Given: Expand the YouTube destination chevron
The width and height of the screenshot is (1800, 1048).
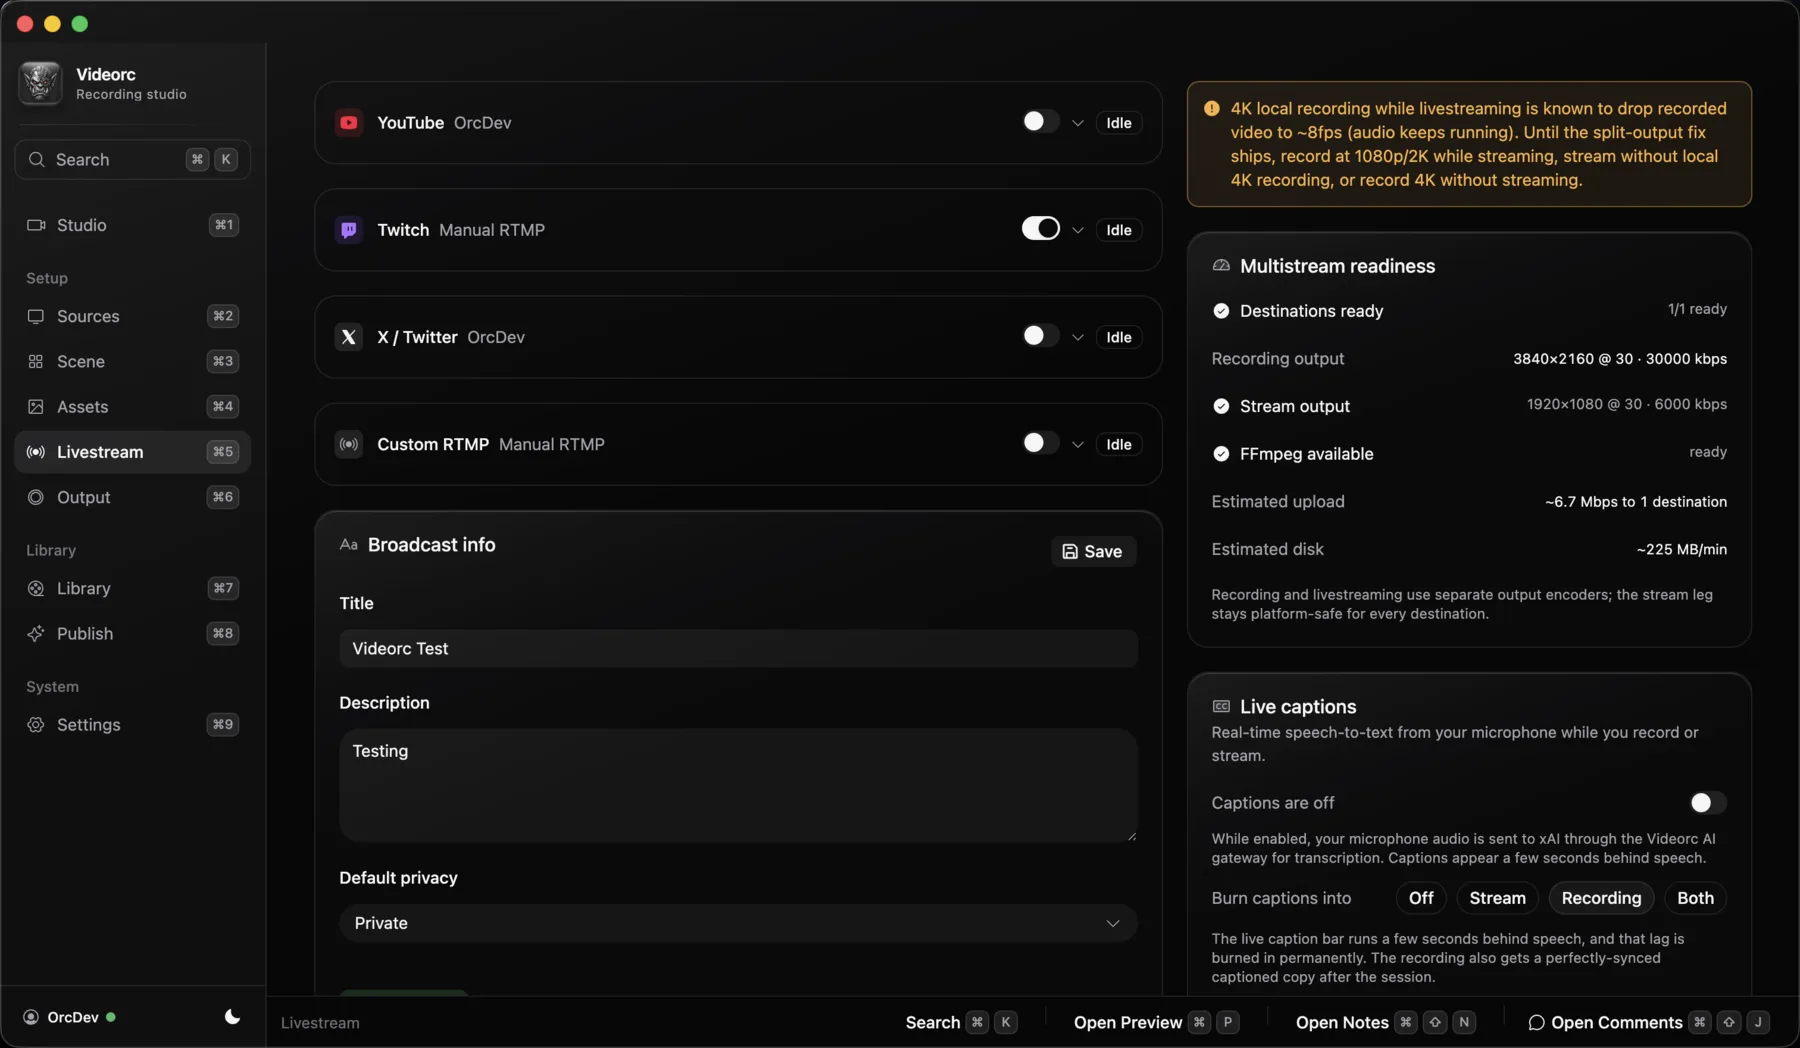Looking at the screenshot, I should 1077,123.
